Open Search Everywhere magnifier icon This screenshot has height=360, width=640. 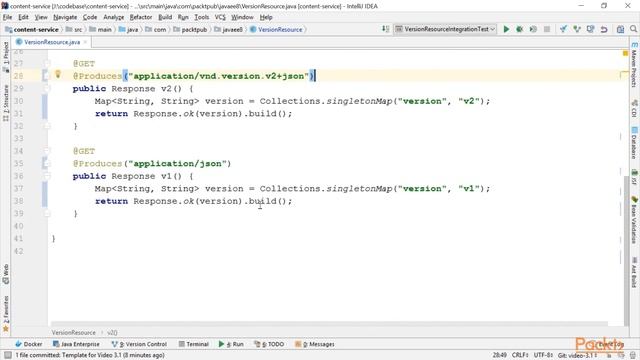pos(633,29)
